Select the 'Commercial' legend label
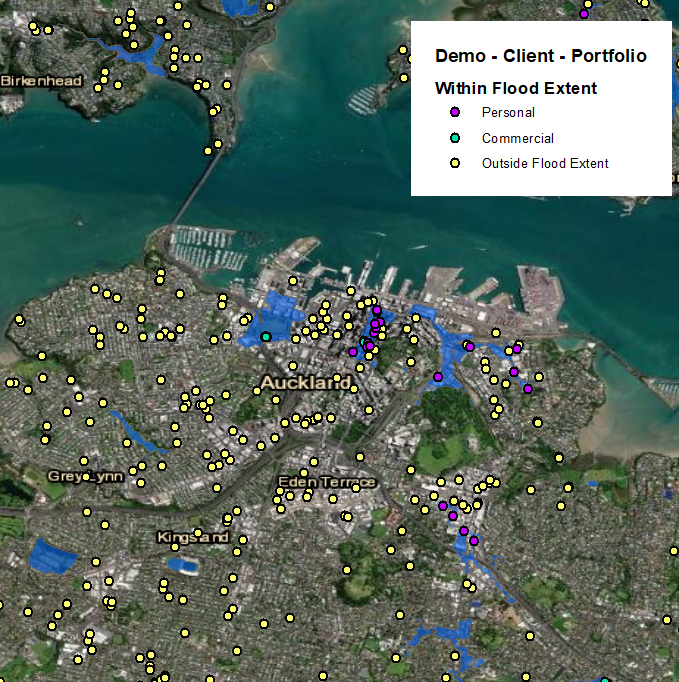The image size is (679, 682). 518,138
